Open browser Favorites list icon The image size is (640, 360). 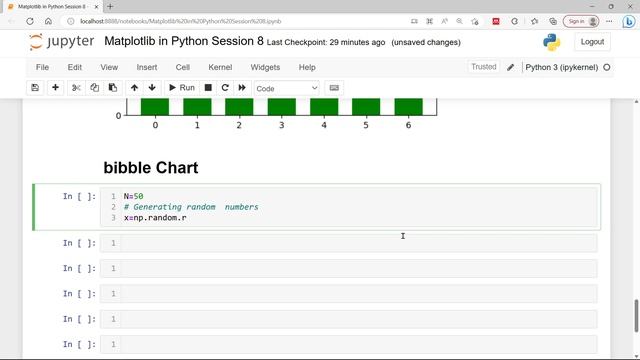click(534, 21)
